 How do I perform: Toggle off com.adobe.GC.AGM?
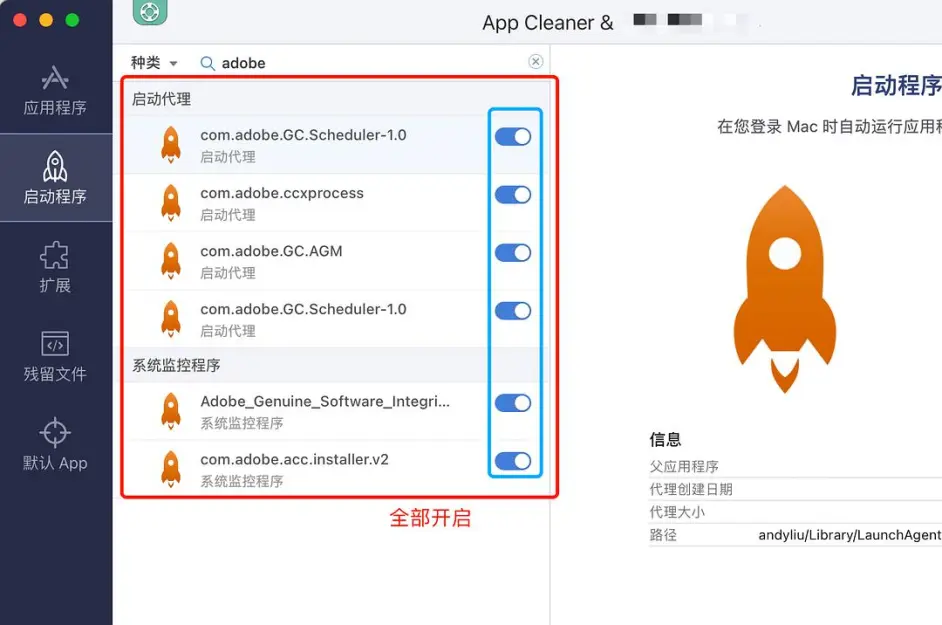click(x=513, y=252)
